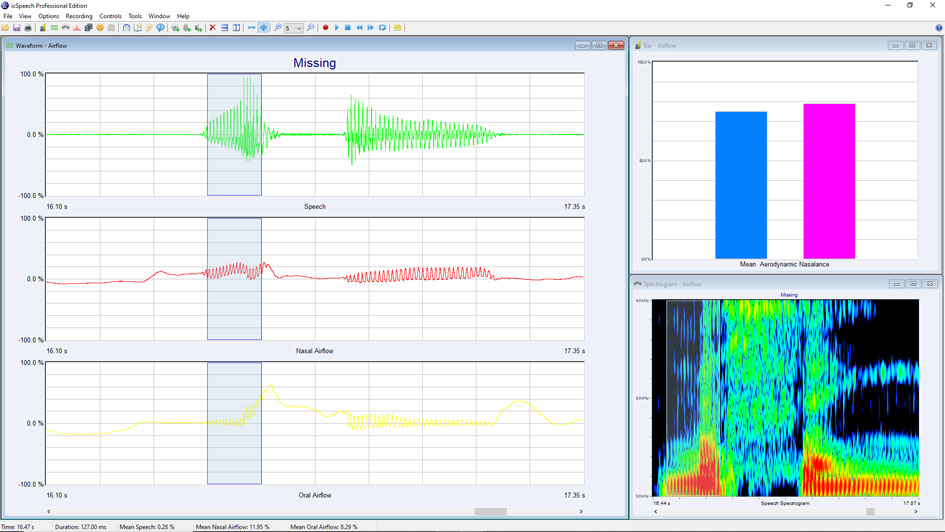Open the Window menu

[159, 16]
